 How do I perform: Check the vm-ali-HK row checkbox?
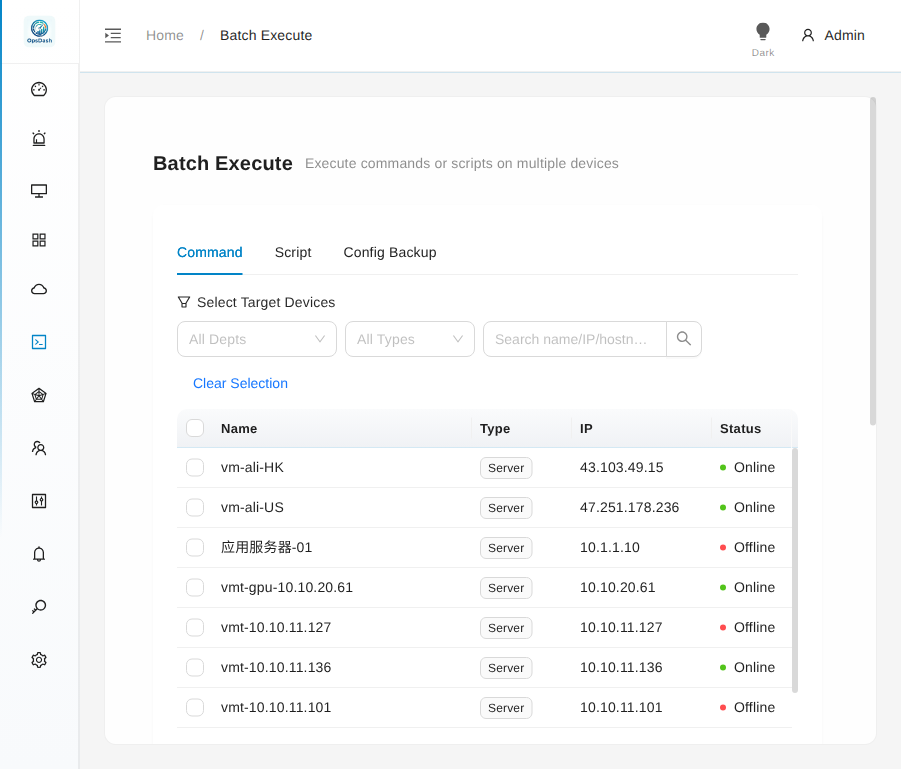195,467
